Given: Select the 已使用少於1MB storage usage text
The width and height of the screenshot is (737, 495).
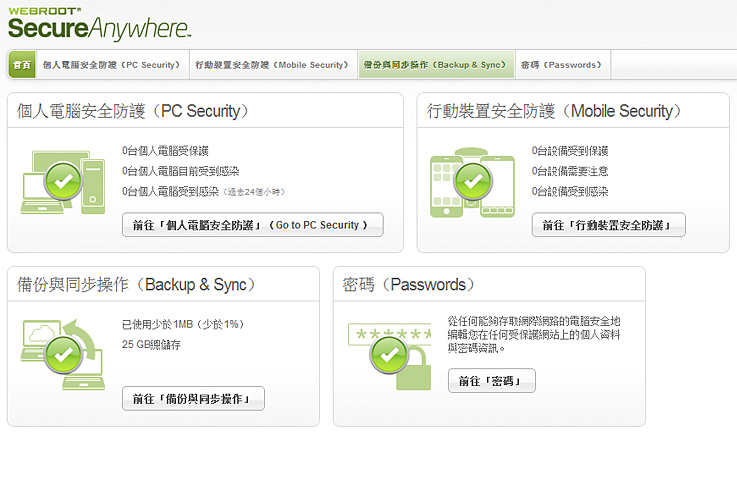Looking at the screenshot, I should tap(183, 324).
